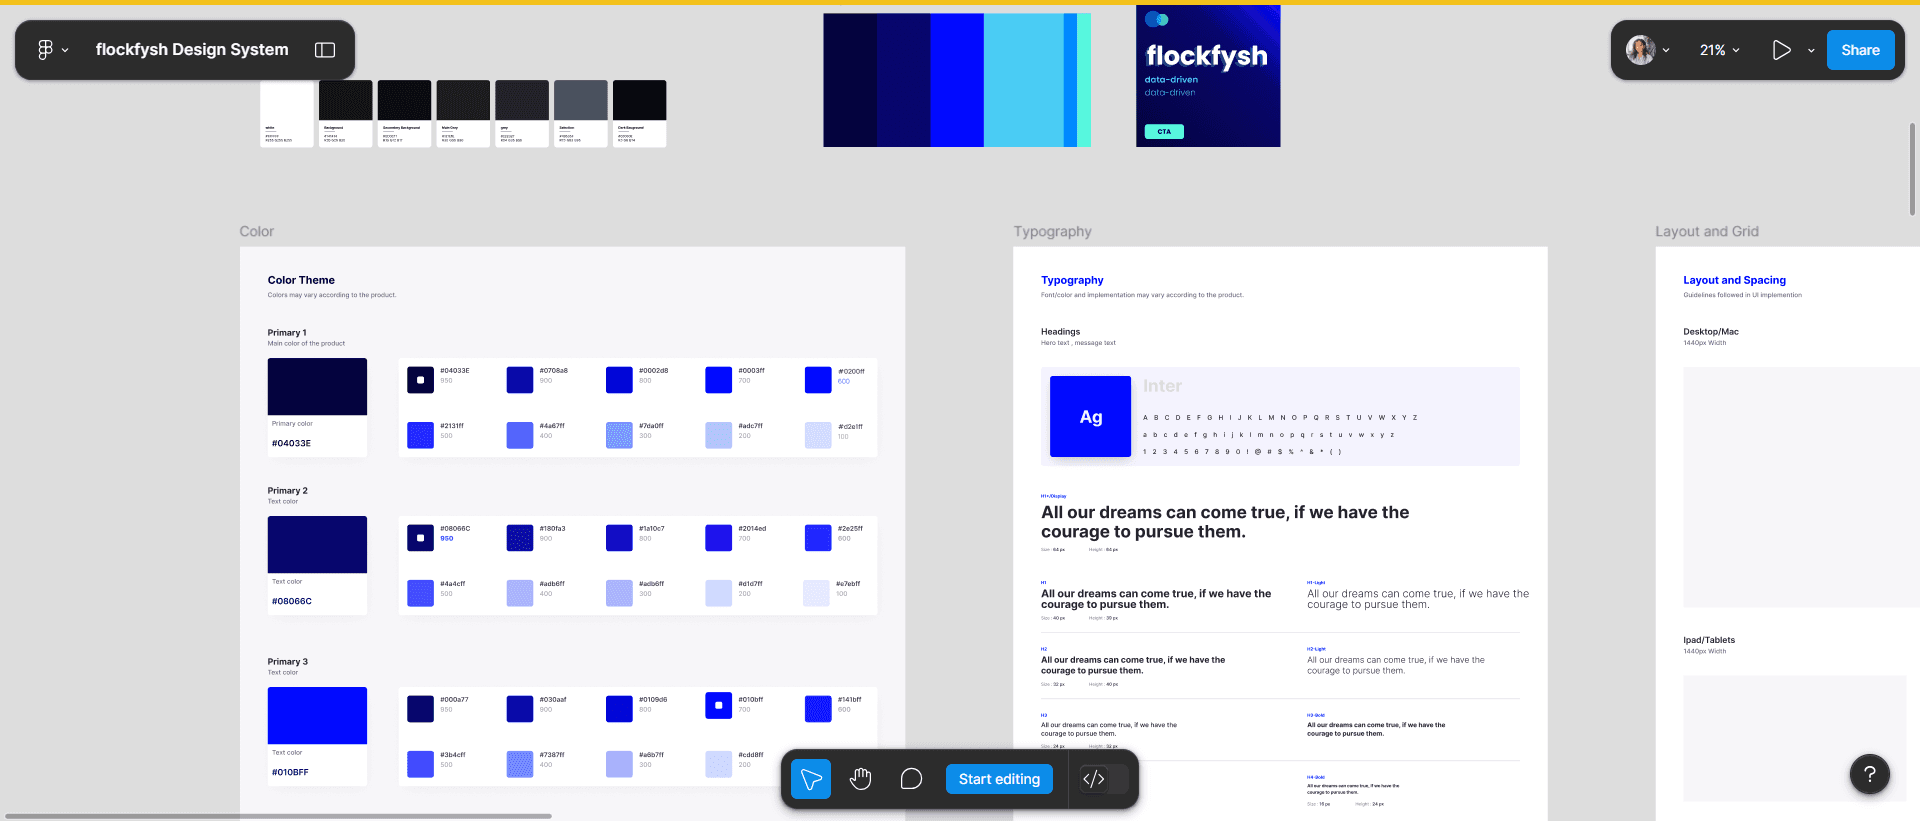Viewport: 1920px width, 821px height.
Task: Click the Desktop/Mac label
Action: point(1710,332)
